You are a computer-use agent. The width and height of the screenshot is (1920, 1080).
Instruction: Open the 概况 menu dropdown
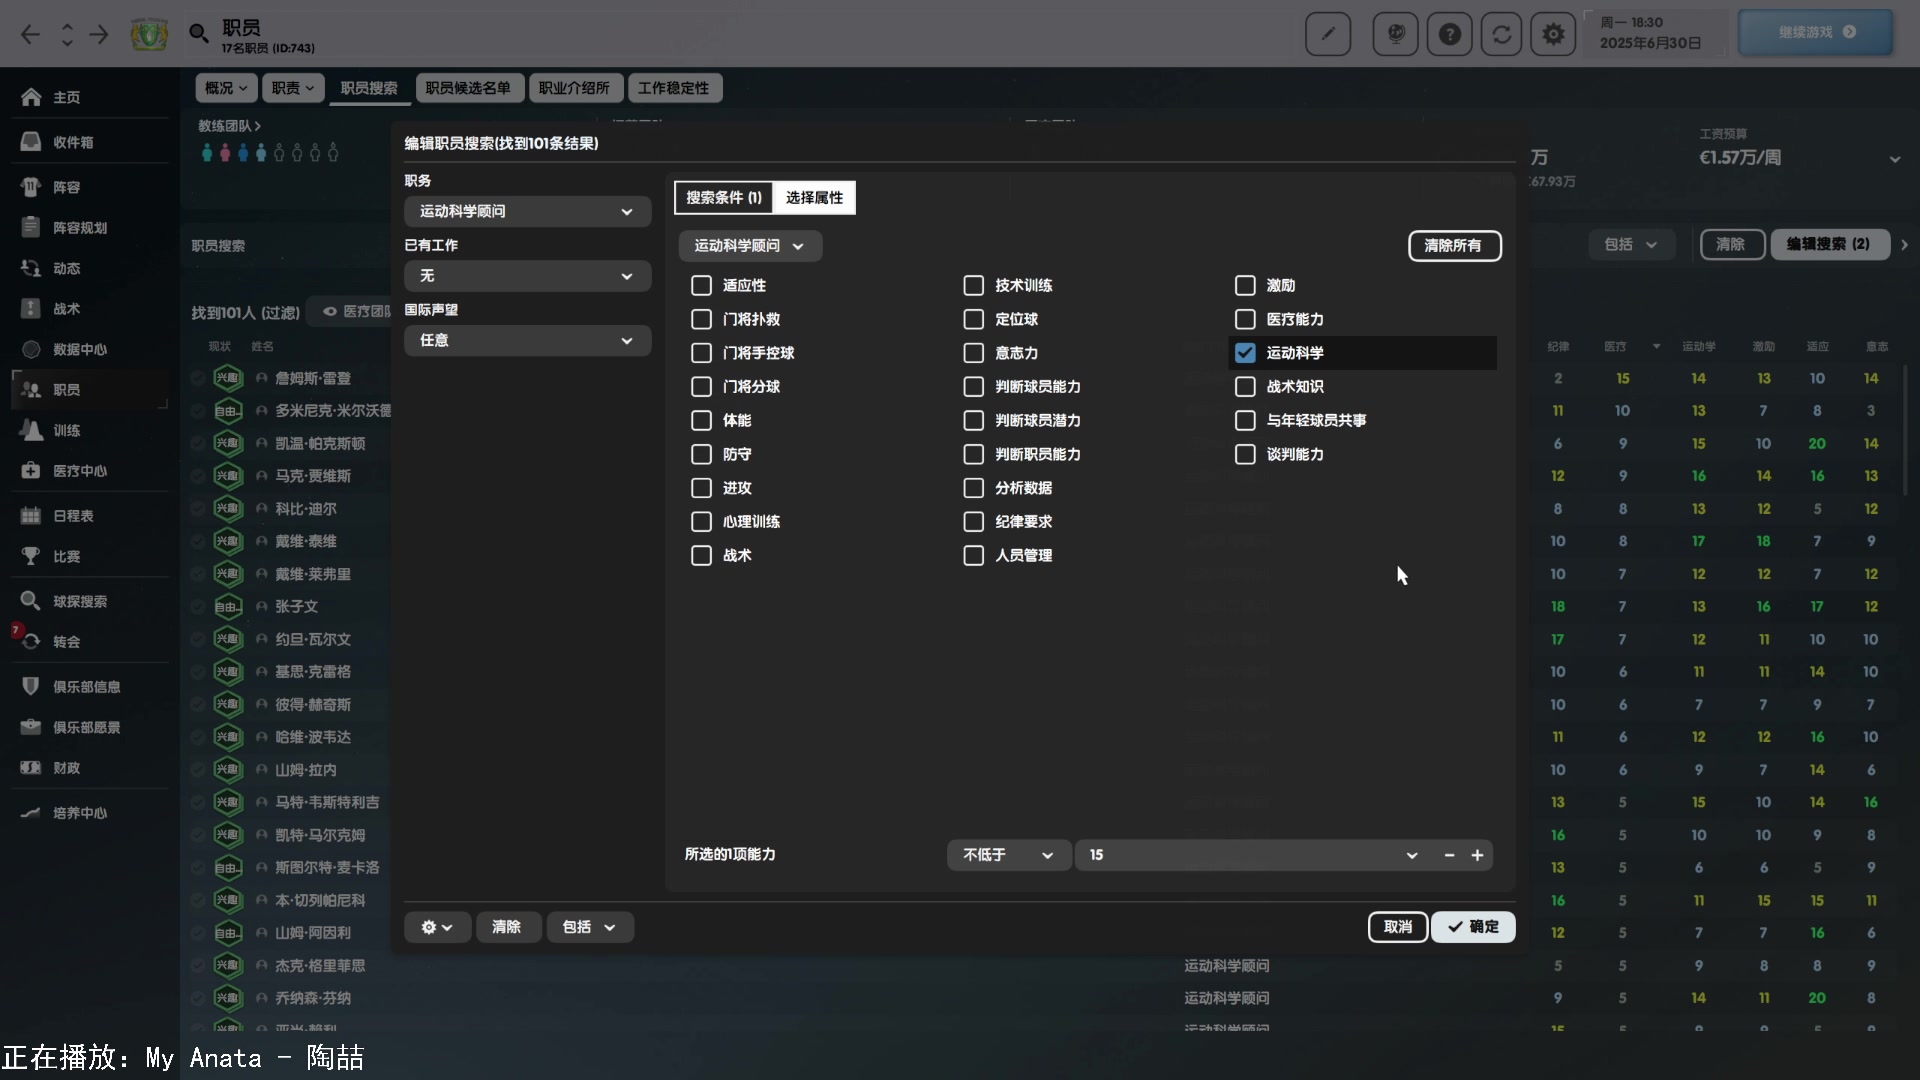pos(226,88)
